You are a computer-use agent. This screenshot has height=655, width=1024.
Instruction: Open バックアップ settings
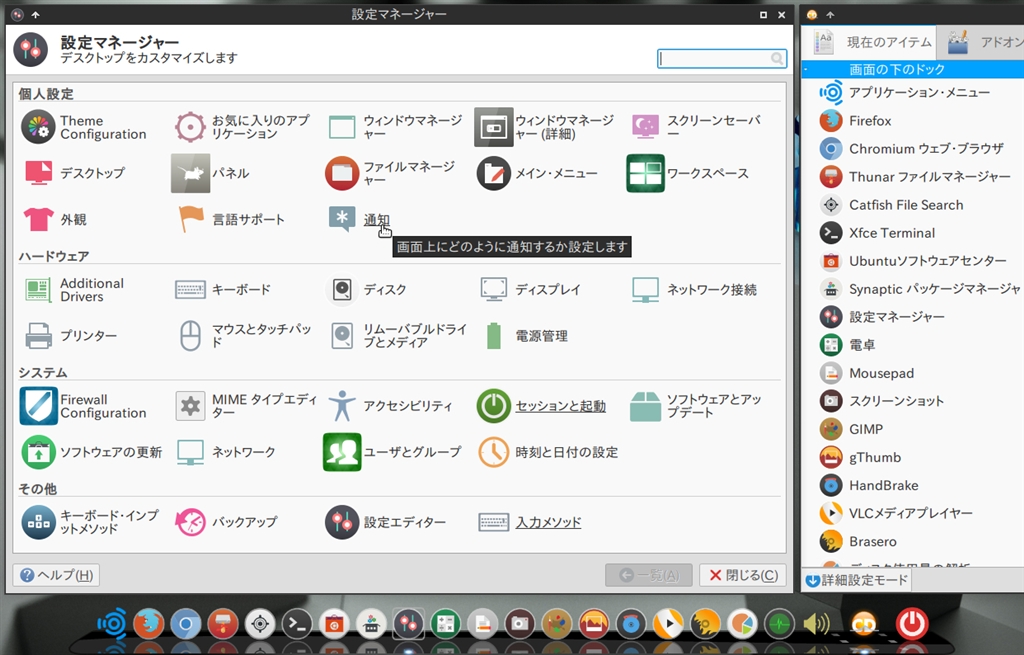[226, 522]
